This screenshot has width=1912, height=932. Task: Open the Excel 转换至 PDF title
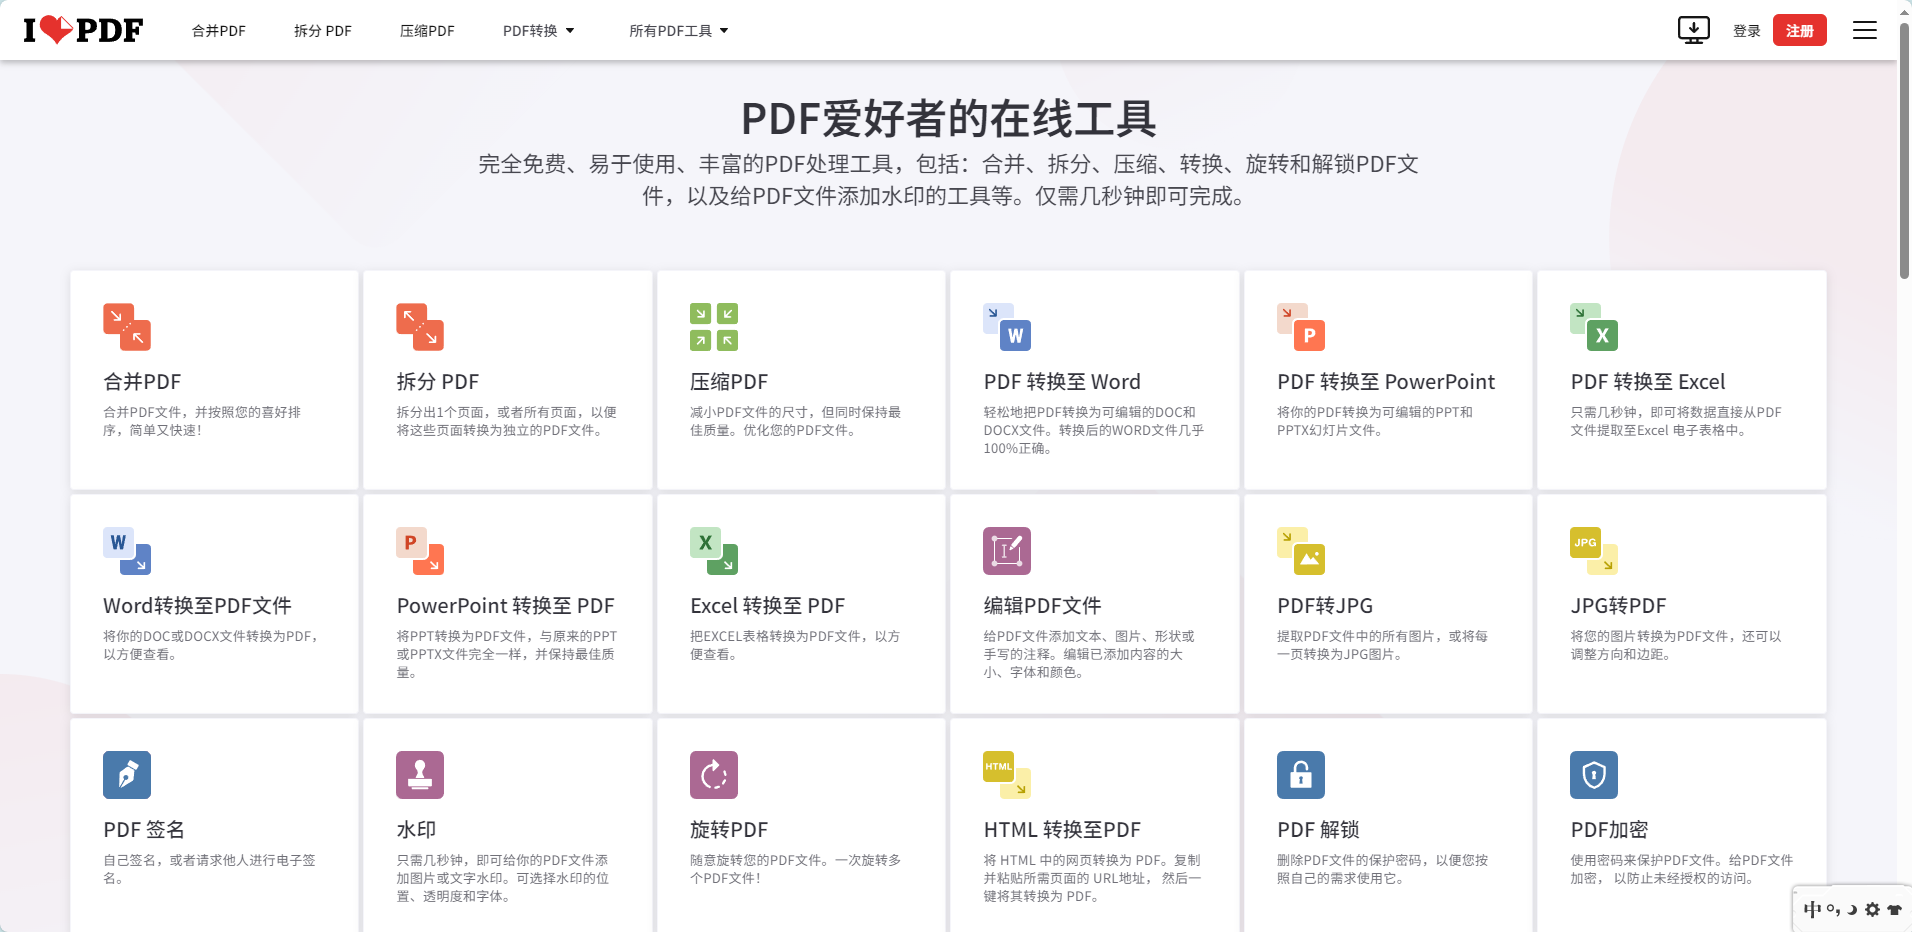coord(767,606)
